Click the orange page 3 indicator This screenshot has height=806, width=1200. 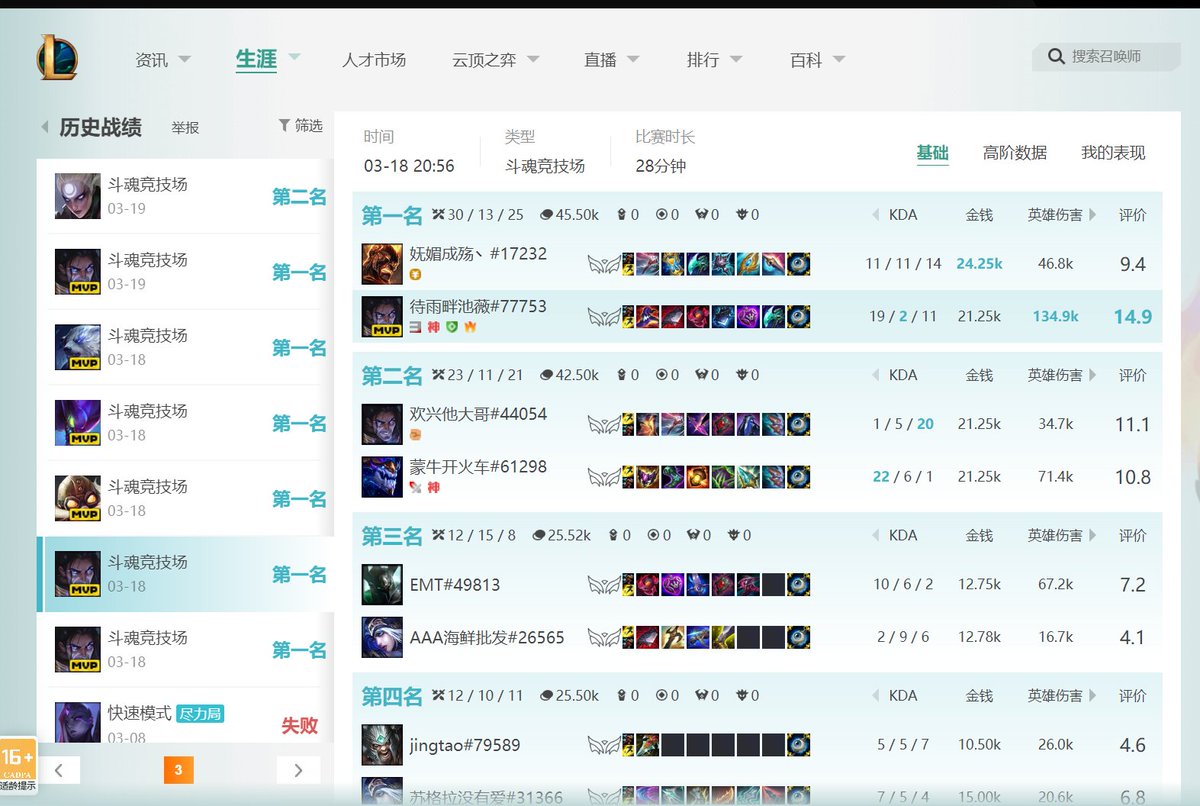[x=178, y=769]
